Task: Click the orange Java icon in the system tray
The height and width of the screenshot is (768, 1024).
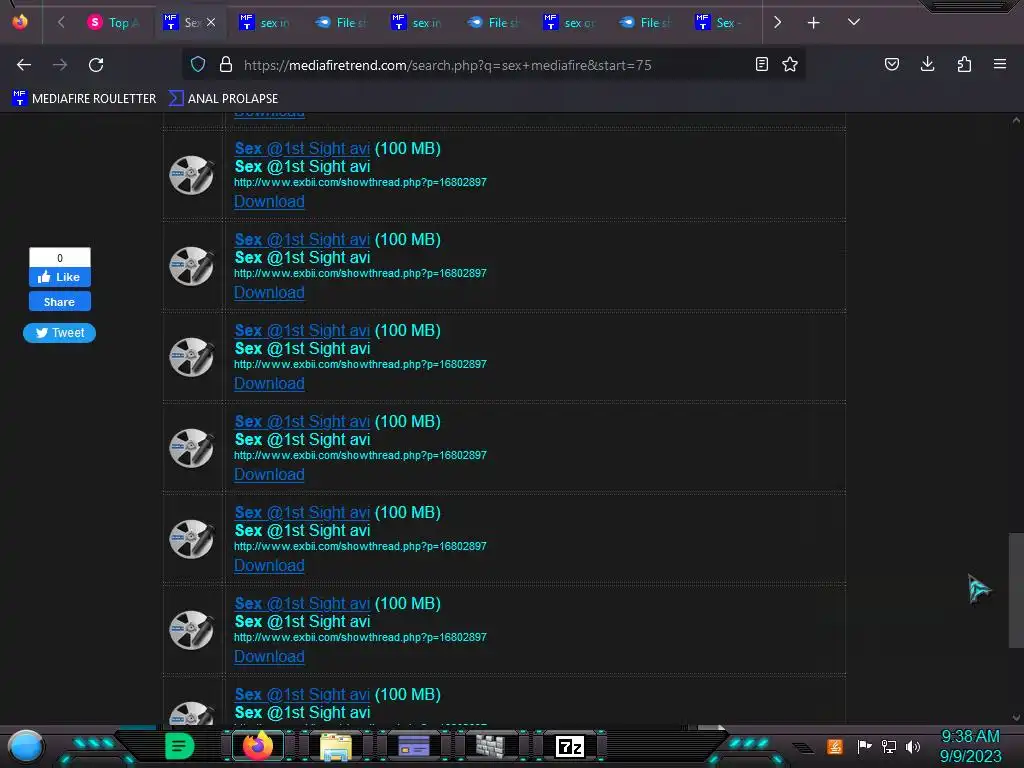Action: pyautogui.click(x=835, y=746)
